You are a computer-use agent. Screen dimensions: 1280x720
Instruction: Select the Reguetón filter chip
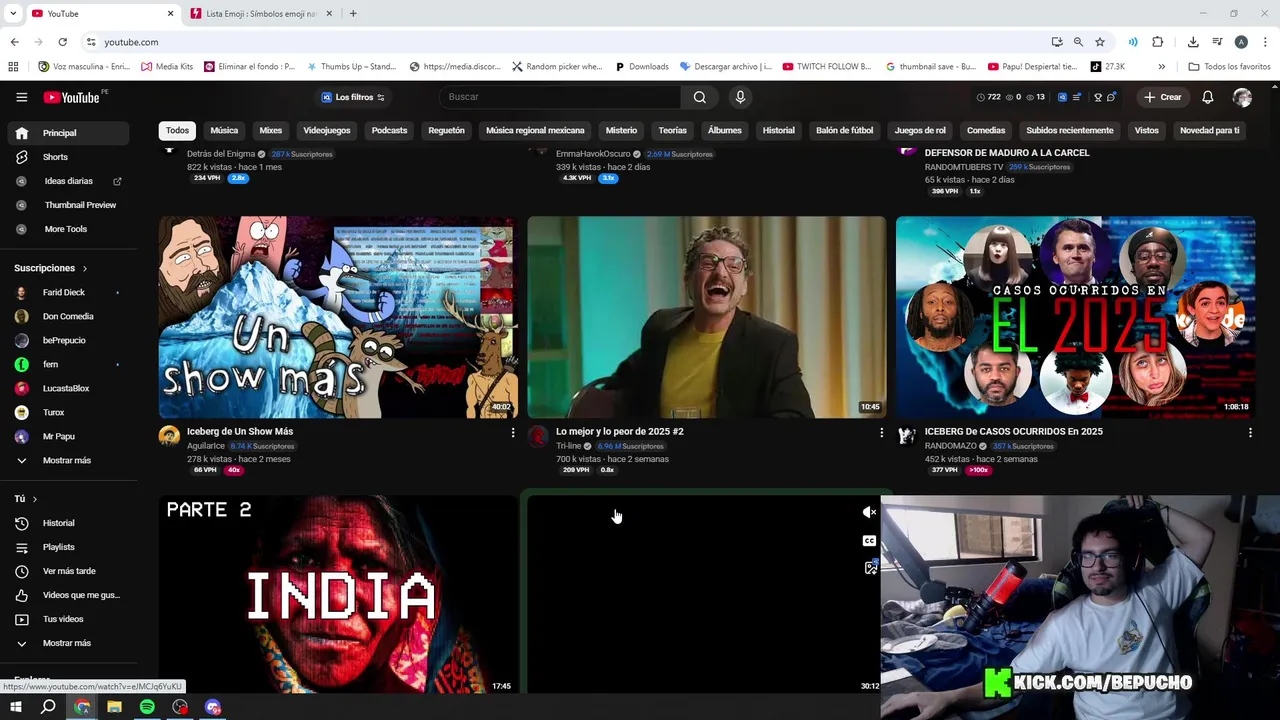point(446,130)
